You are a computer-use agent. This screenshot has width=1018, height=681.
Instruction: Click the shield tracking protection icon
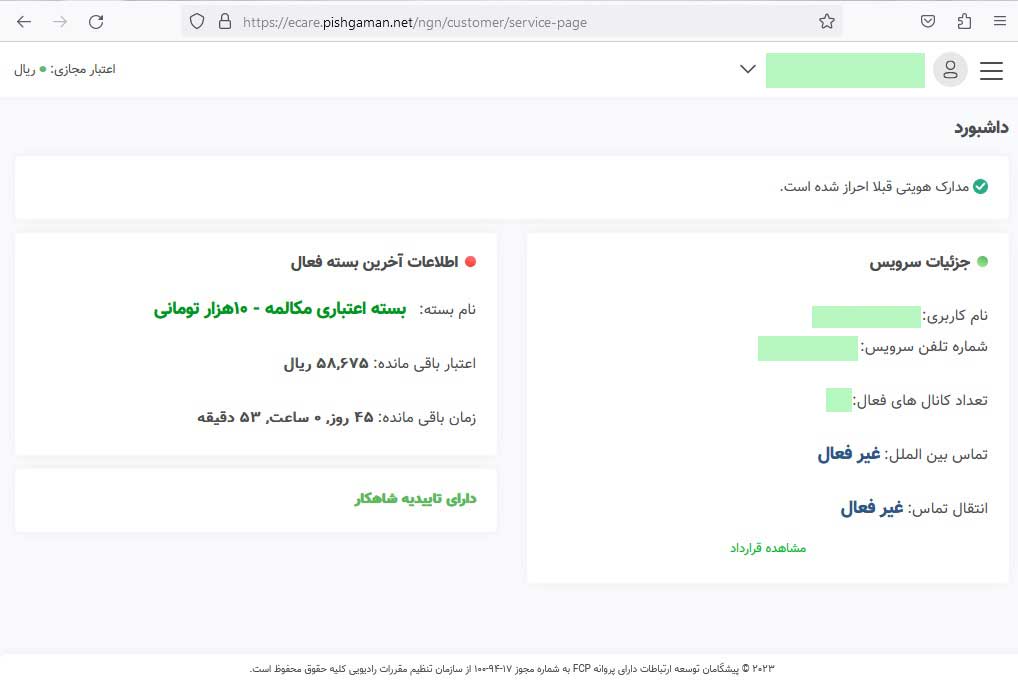coord(197,21)
